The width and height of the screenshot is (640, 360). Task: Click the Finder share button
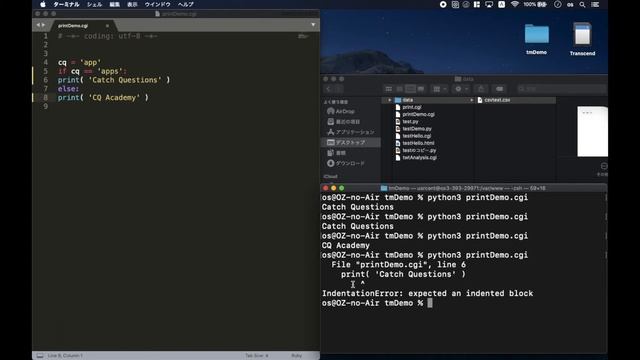click(481, 89)
